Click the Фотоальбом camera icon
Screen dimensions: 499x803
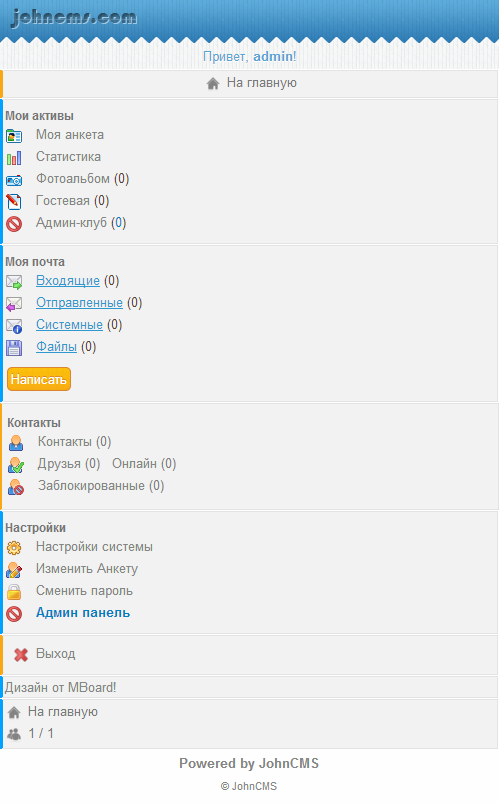pos(14,180)
